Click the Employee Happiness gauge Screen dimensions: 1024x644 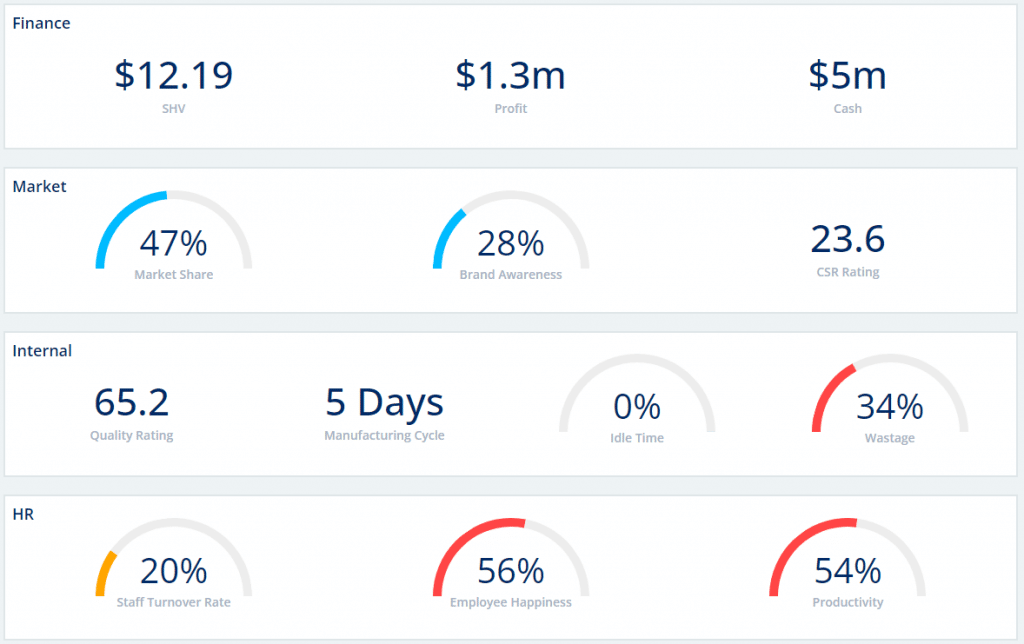(510, 562)
